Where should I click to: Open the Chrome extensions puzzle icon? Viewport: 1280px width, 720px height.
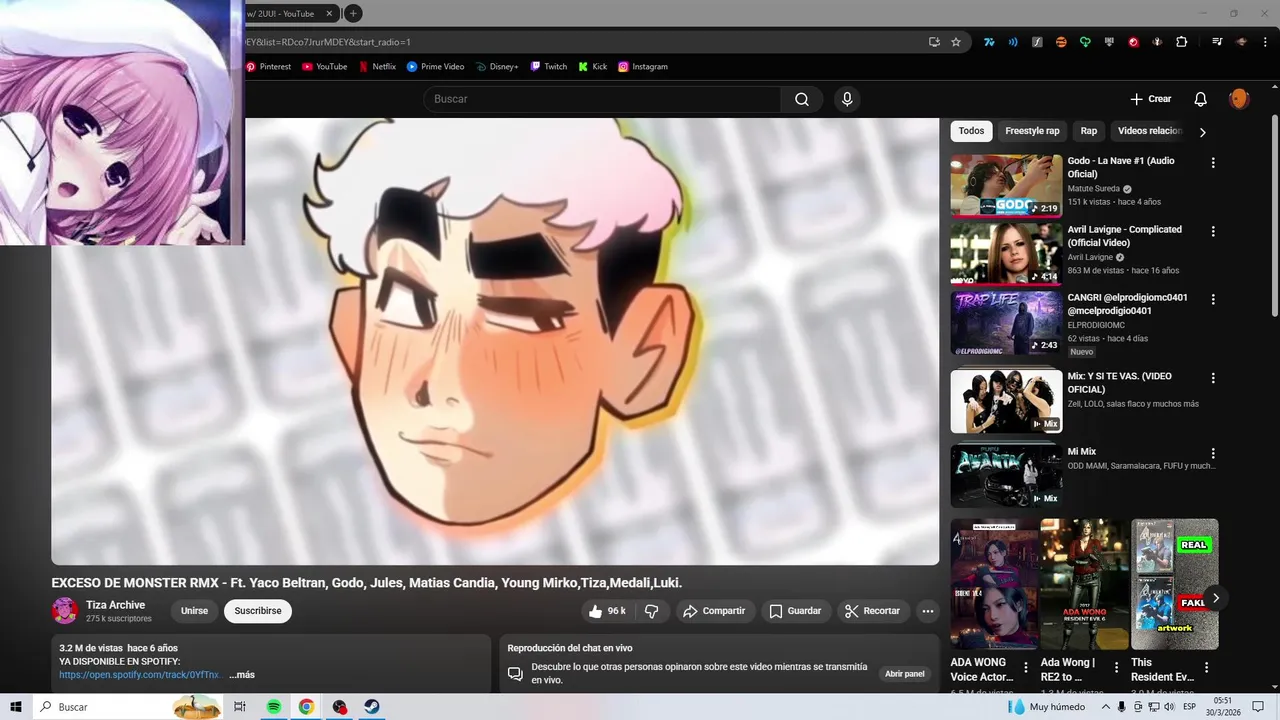pos(1181,42)
